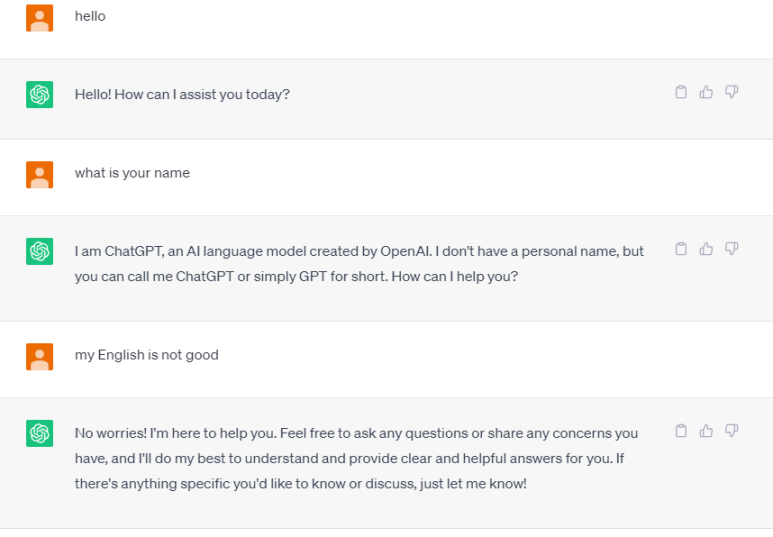The image size is (773, 537).
Task: Click ChatGPT logo next to 'No worries!' message
Action: [x=39, y=433]
